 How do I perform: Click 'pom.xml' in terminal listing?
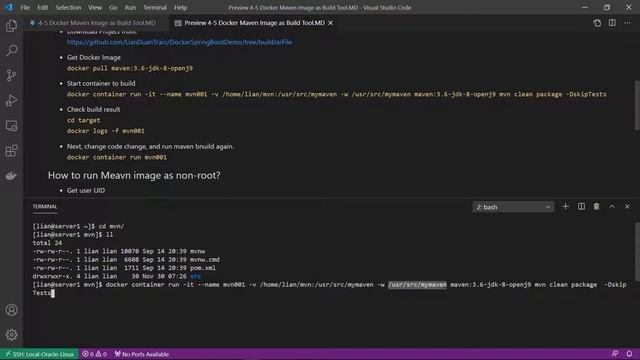203,268
